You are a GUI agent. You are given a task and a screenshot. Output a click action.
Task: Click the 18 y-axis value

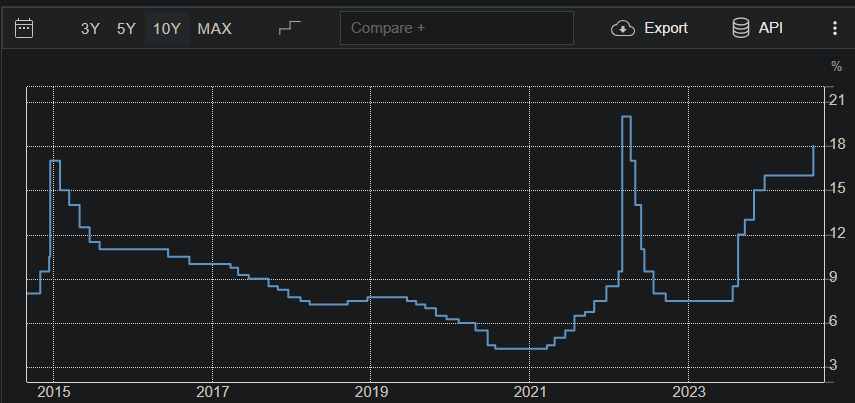click(x=837, y=144)
